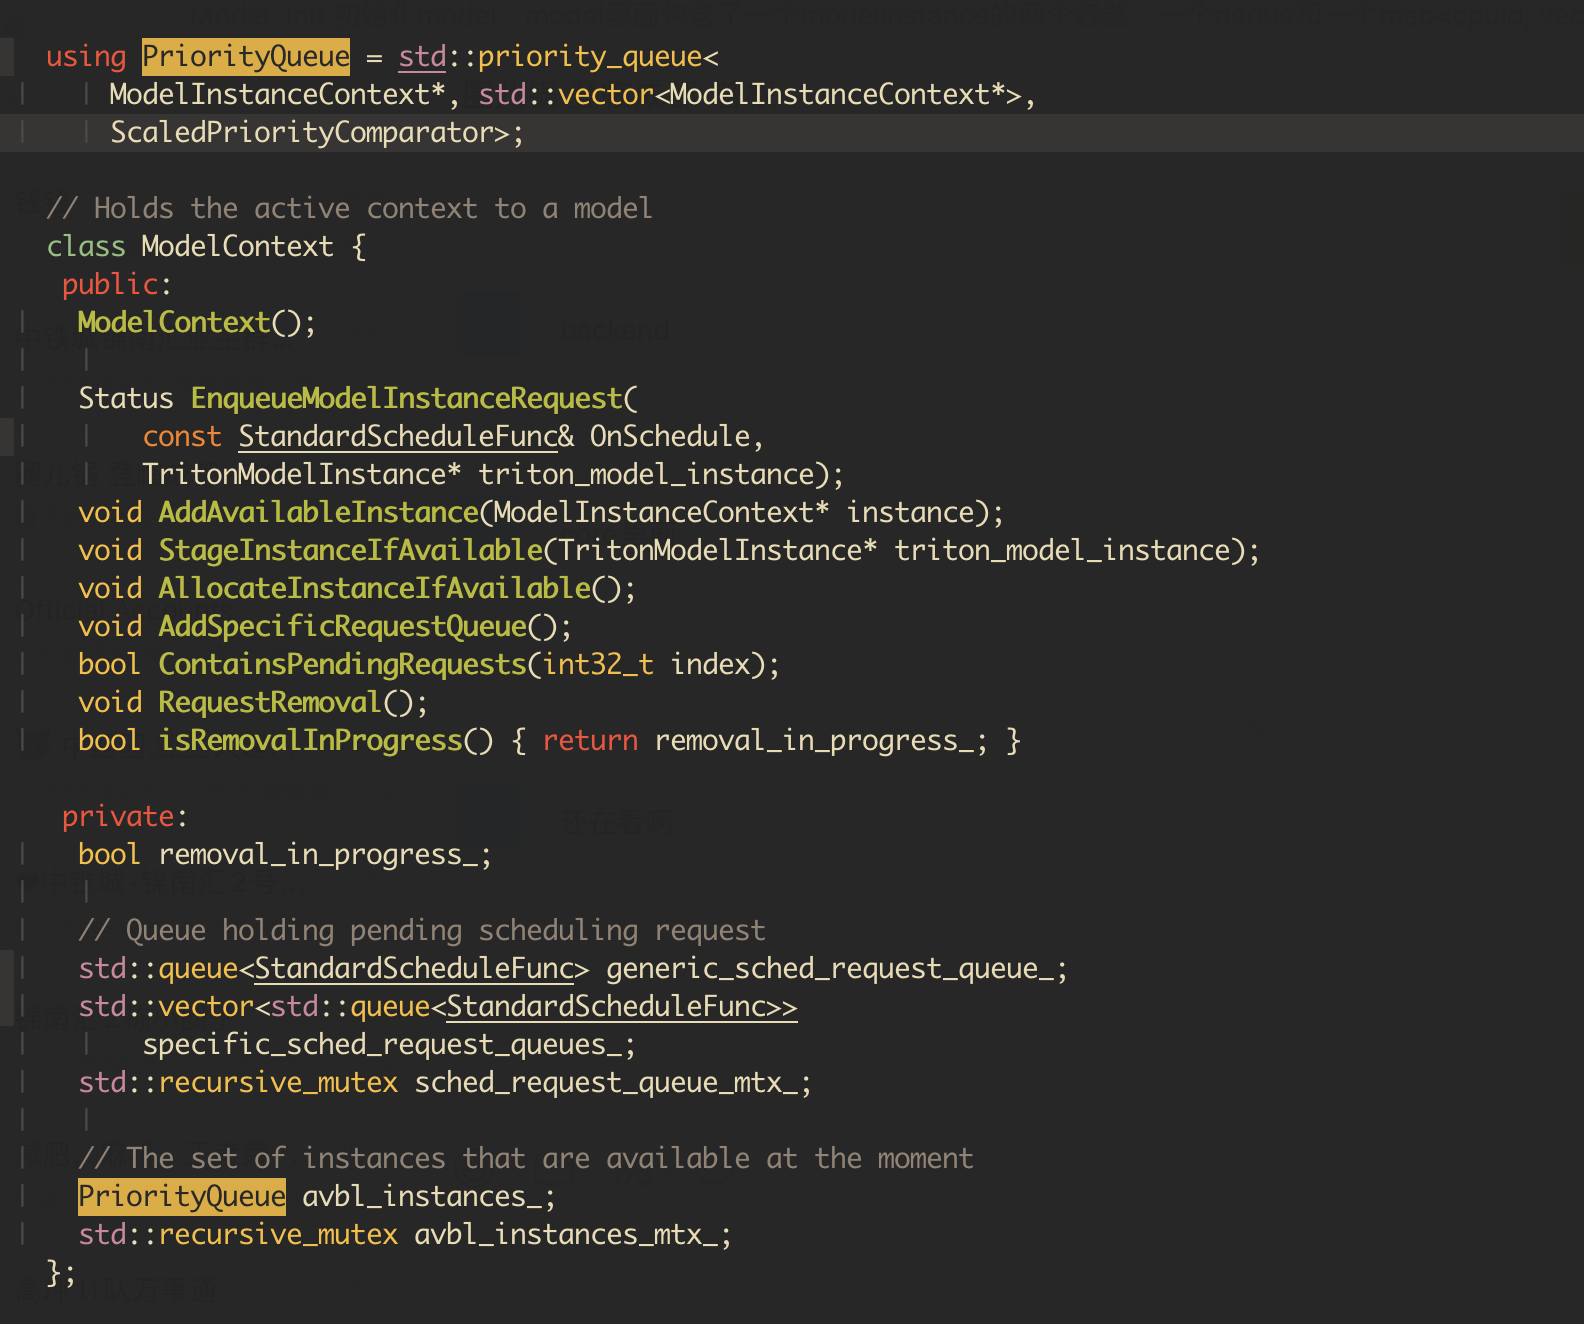Click the 'Queue holding pending scheduling request' comment
Image resolution: width=1584 pixels, height=1324 pixels.
point(422,931)
